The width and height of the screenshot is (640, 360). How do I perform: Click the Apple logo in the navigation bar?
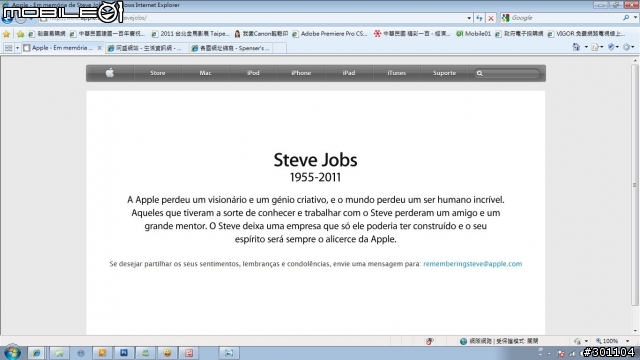click(110, 73)
